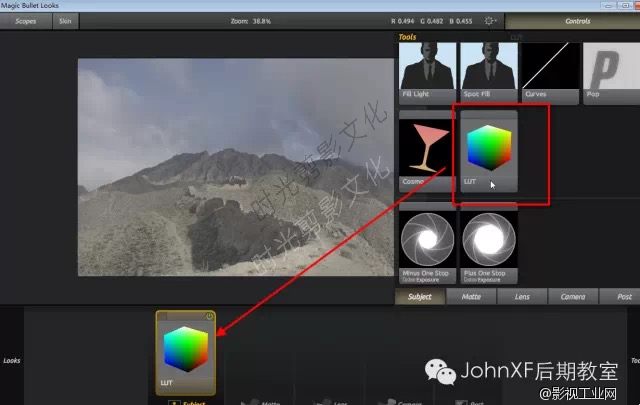Switch to the Subject tab
The height and width of the screenshot is (405, 640).
click(x=420, y=297)
